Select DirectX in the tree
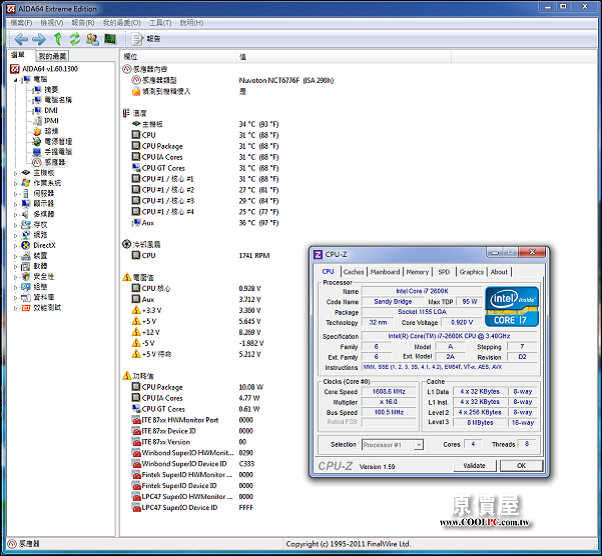The image size is (602, 556). pos(44,244)
